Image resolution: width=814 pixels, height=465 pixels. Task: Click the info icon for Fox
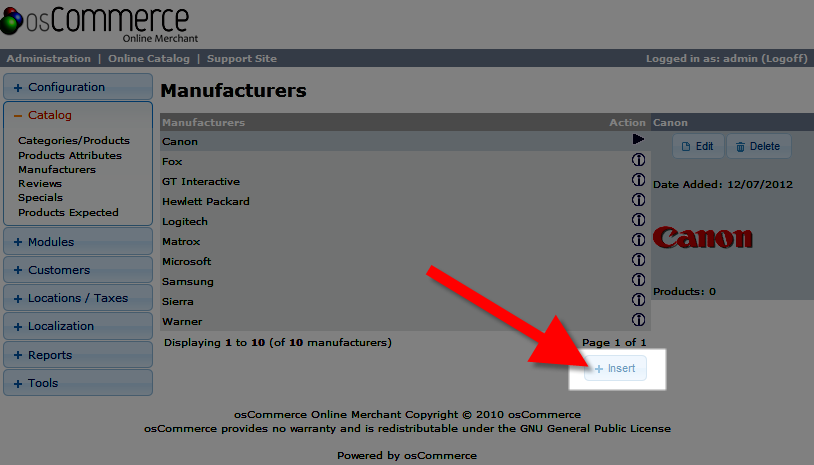coord(638,161)
